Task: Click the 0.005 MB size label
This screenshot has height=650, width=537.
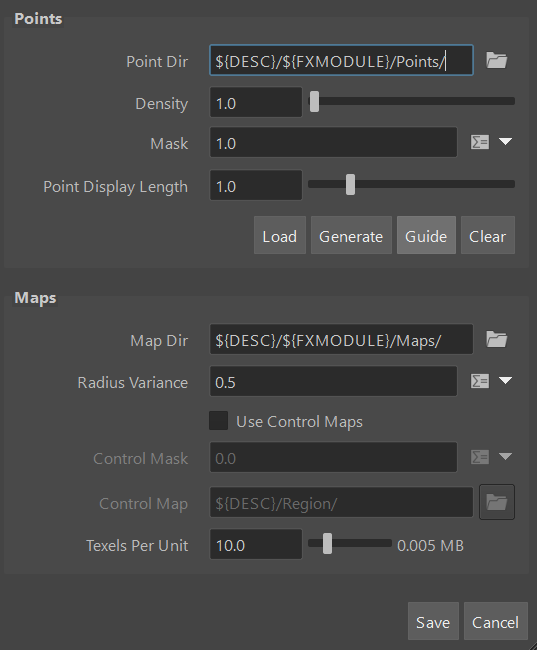Action: [x=430, y=546]
